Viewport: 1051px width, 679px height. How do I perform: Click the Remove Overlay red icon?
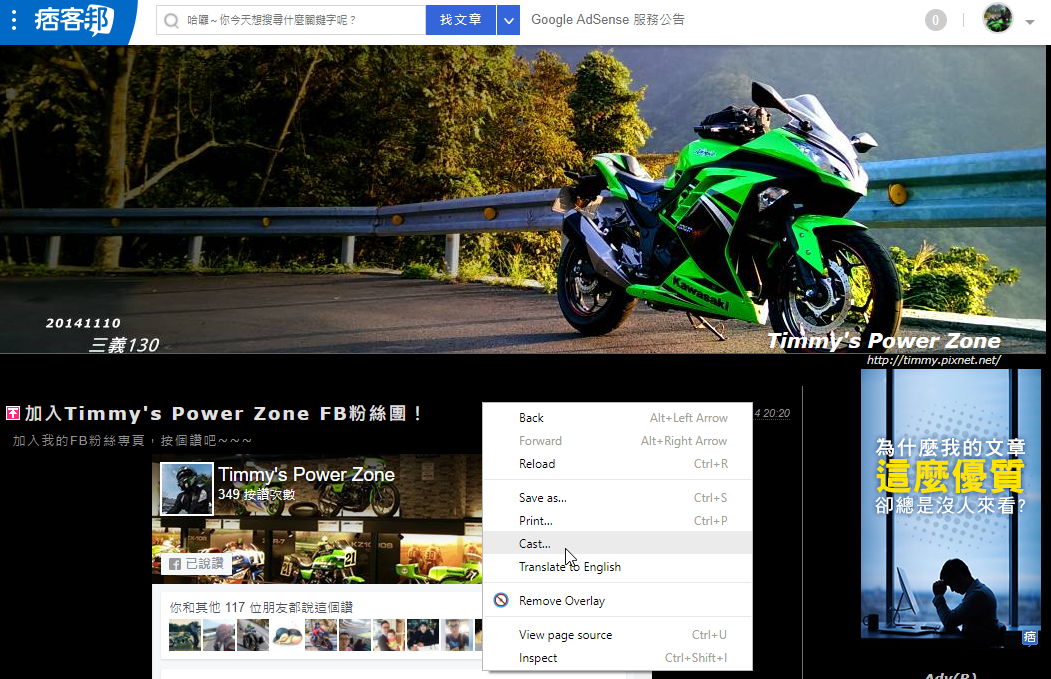click(501, 600)
